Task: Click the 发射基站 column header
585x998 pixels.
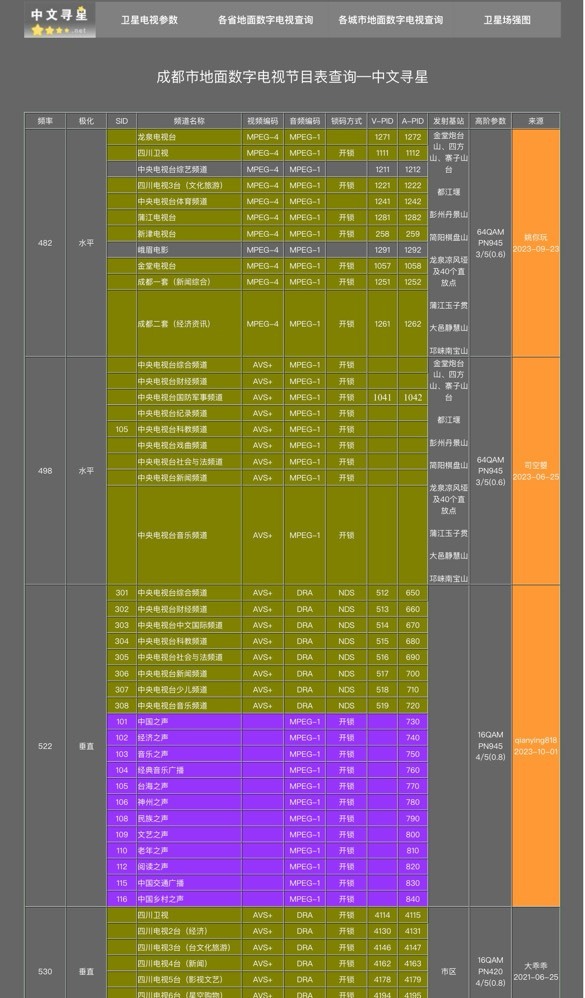Action: point(449,121)
